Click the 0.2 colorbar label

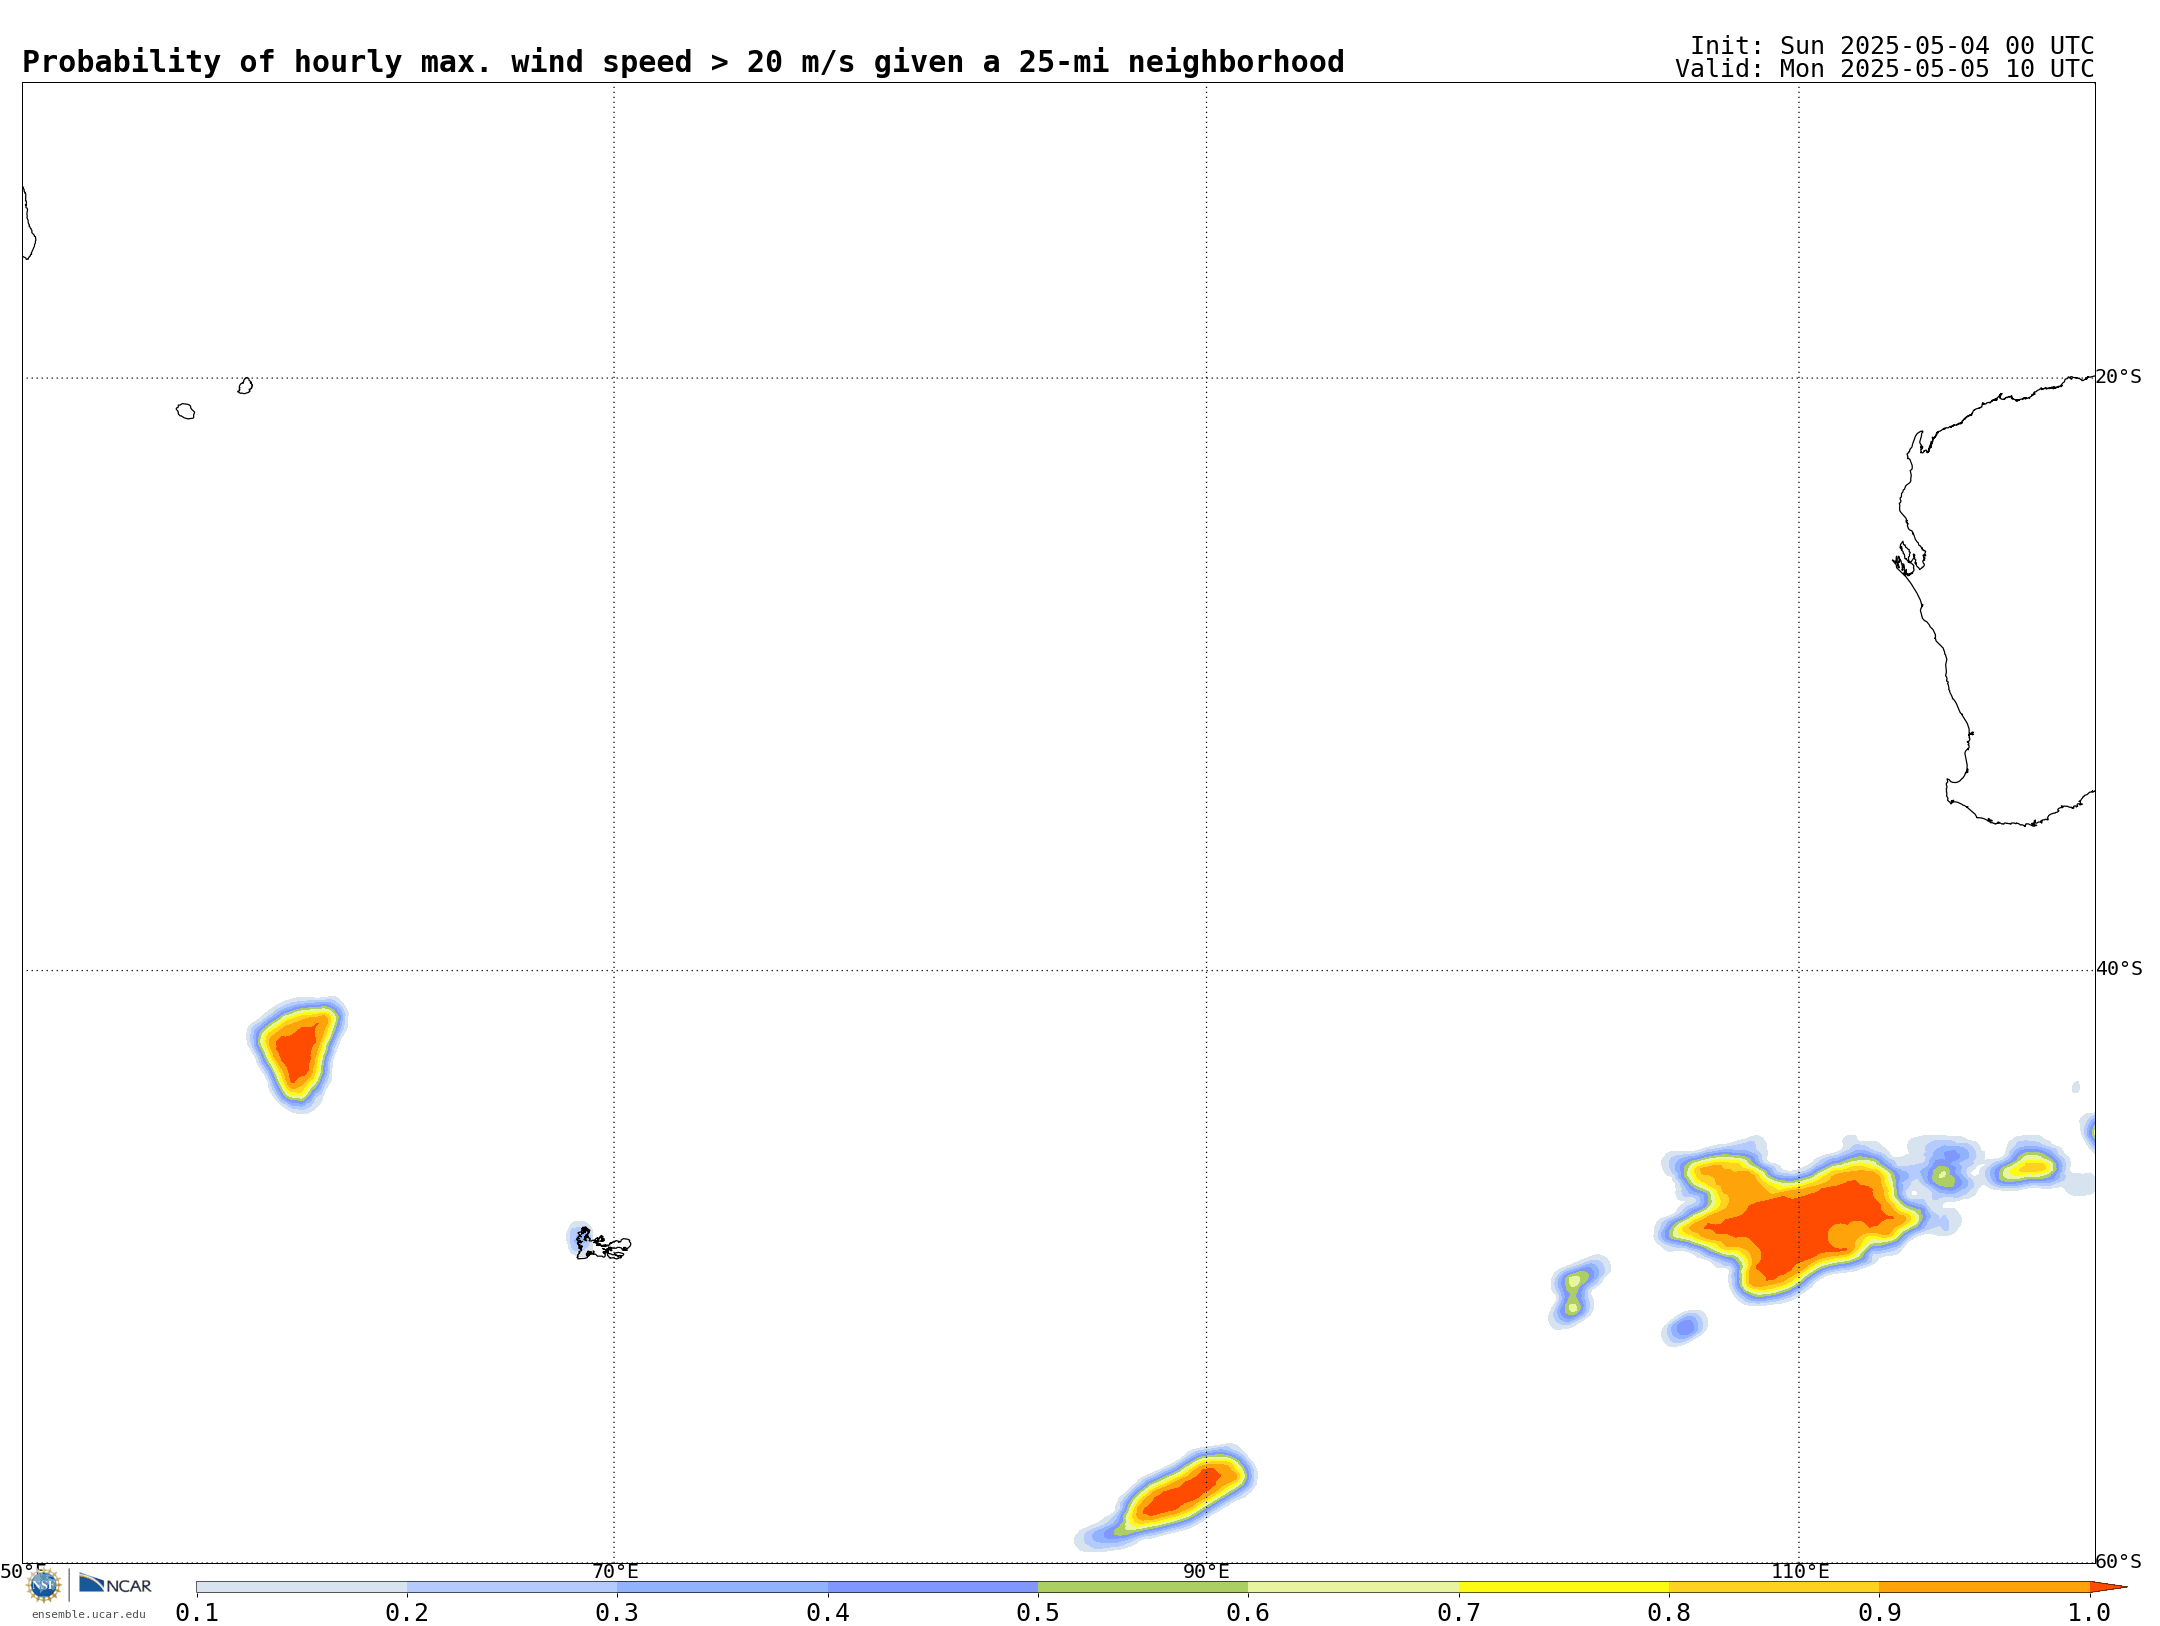click(x=407, y=1612)
